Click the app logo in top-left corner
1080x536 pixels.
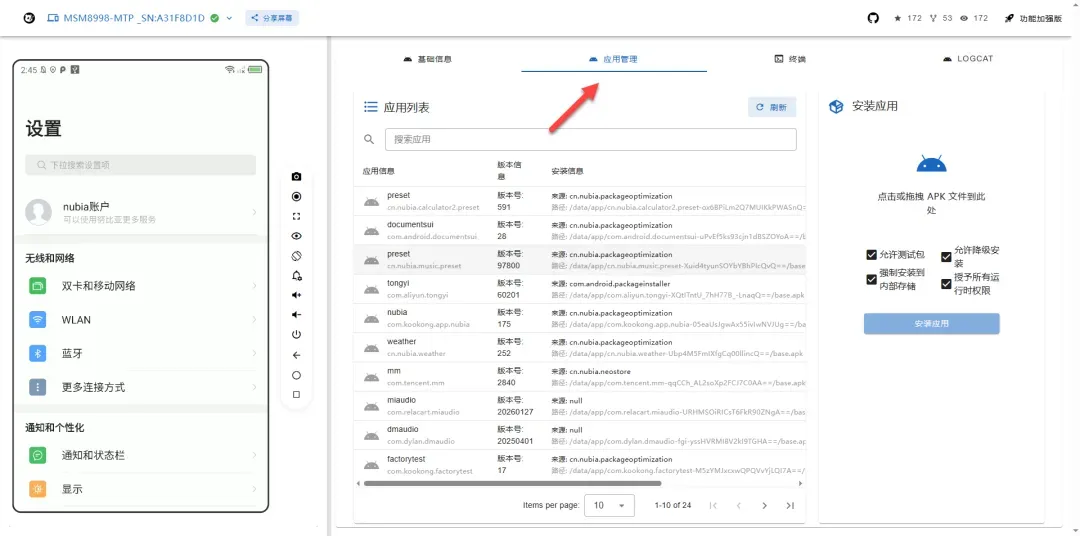29,18
